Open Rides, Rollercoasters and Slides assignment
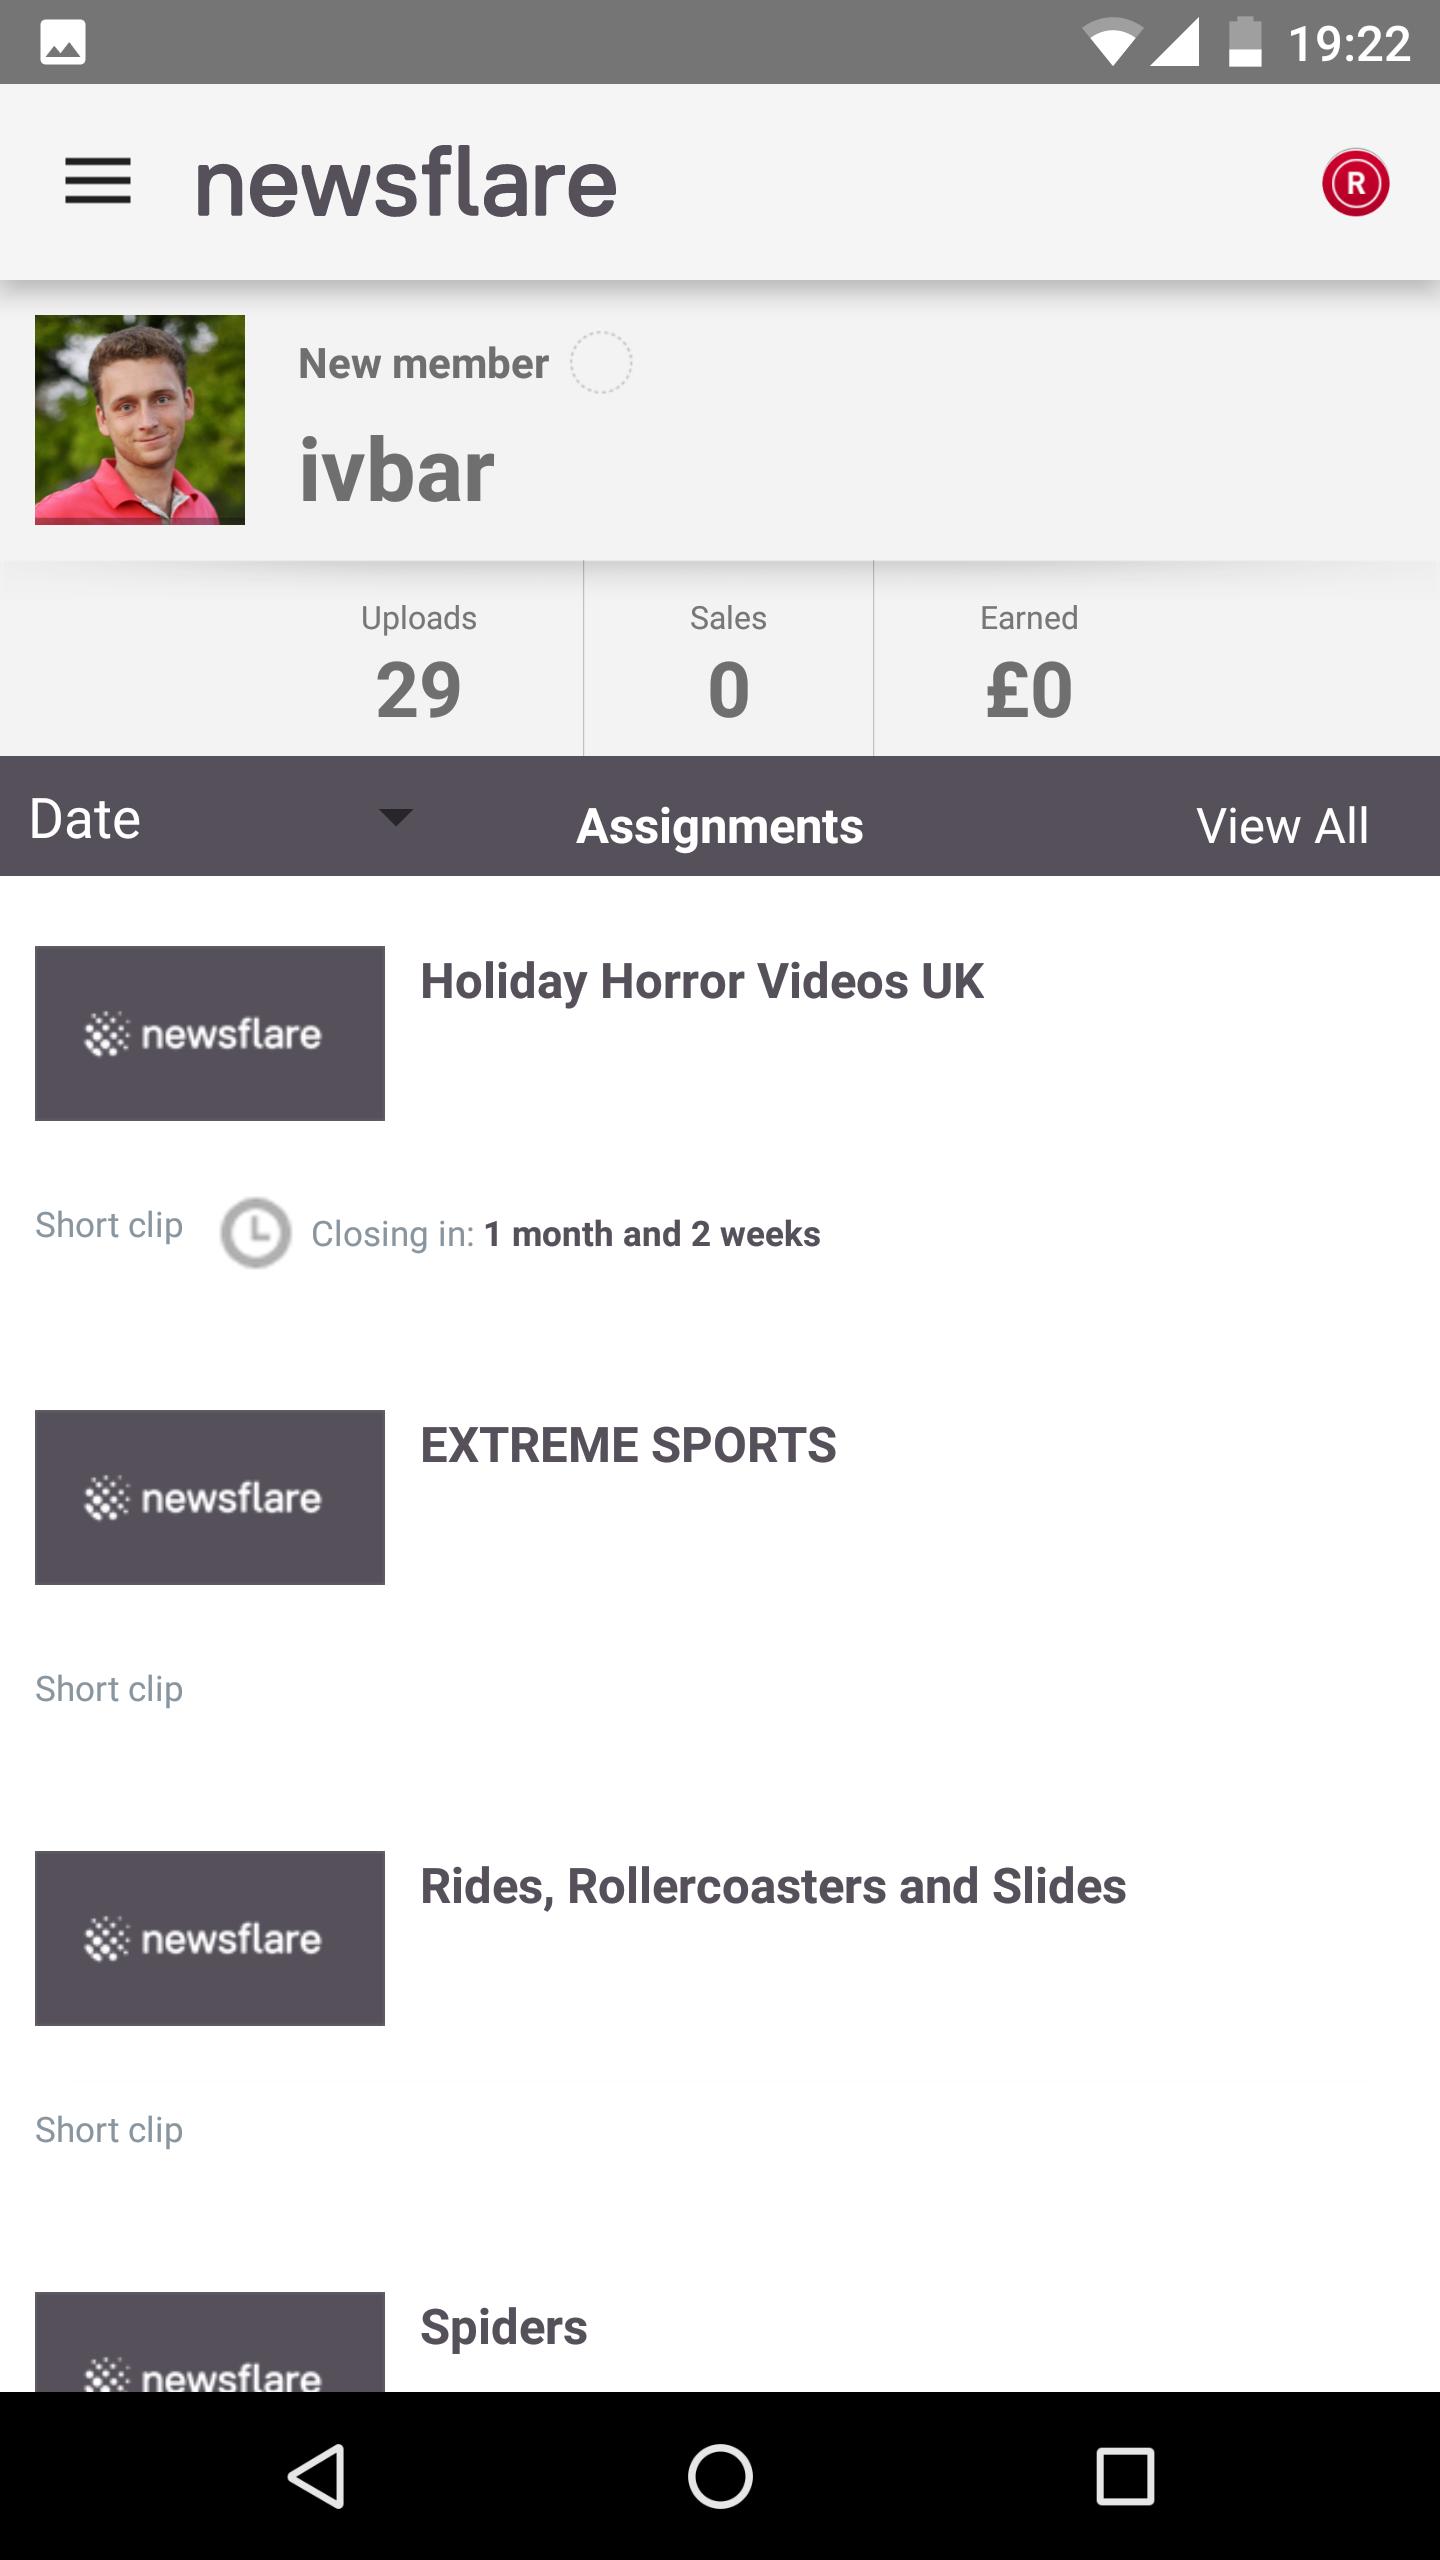This screenshot has height=2560, width=1440. (773, 1886)
